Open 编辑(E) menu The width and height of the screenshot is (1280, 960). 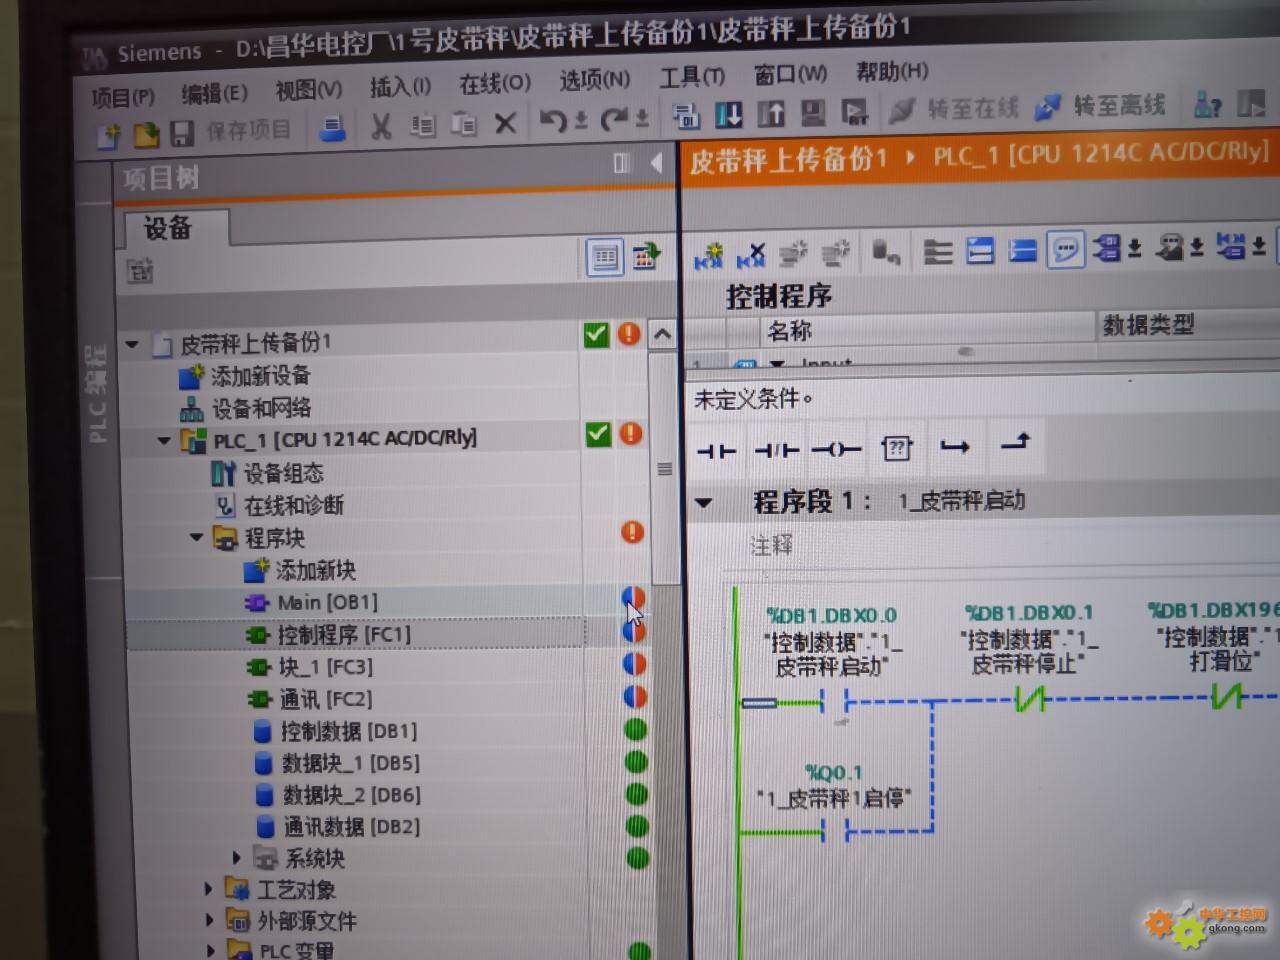(215, 93)
